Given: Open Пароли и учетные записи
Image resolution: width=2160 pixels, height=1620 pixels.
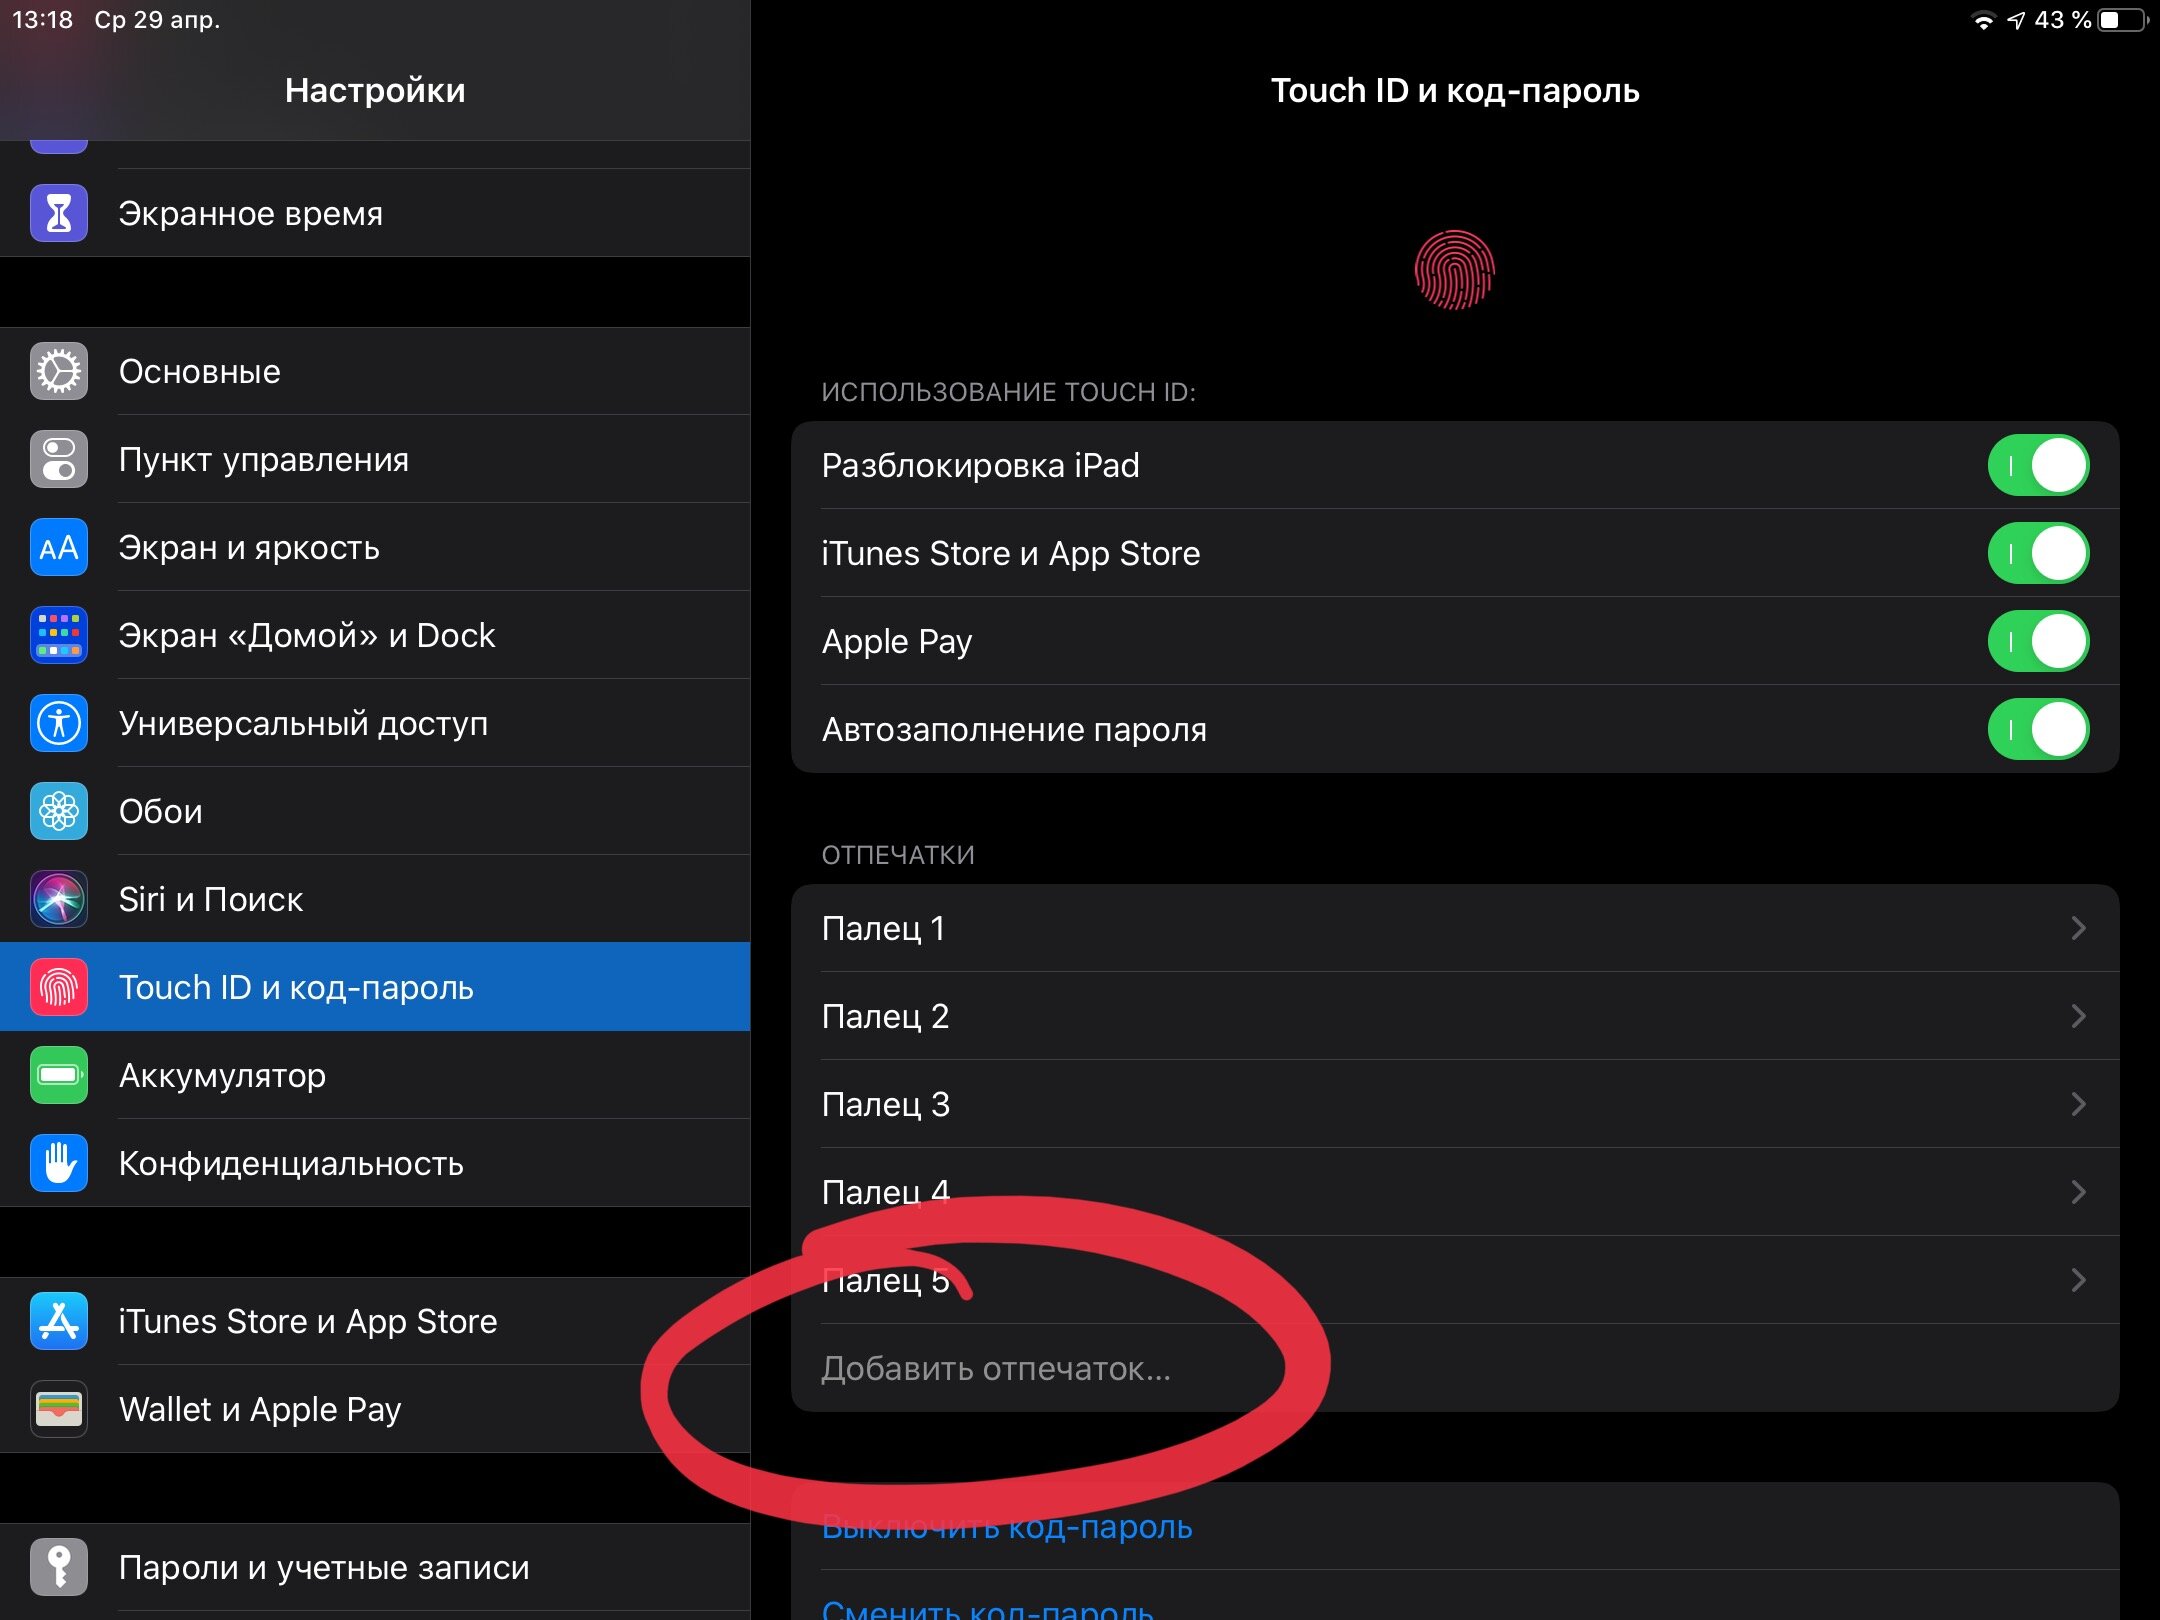Looking at the screenshot, I should click(x=375, y=1568).
